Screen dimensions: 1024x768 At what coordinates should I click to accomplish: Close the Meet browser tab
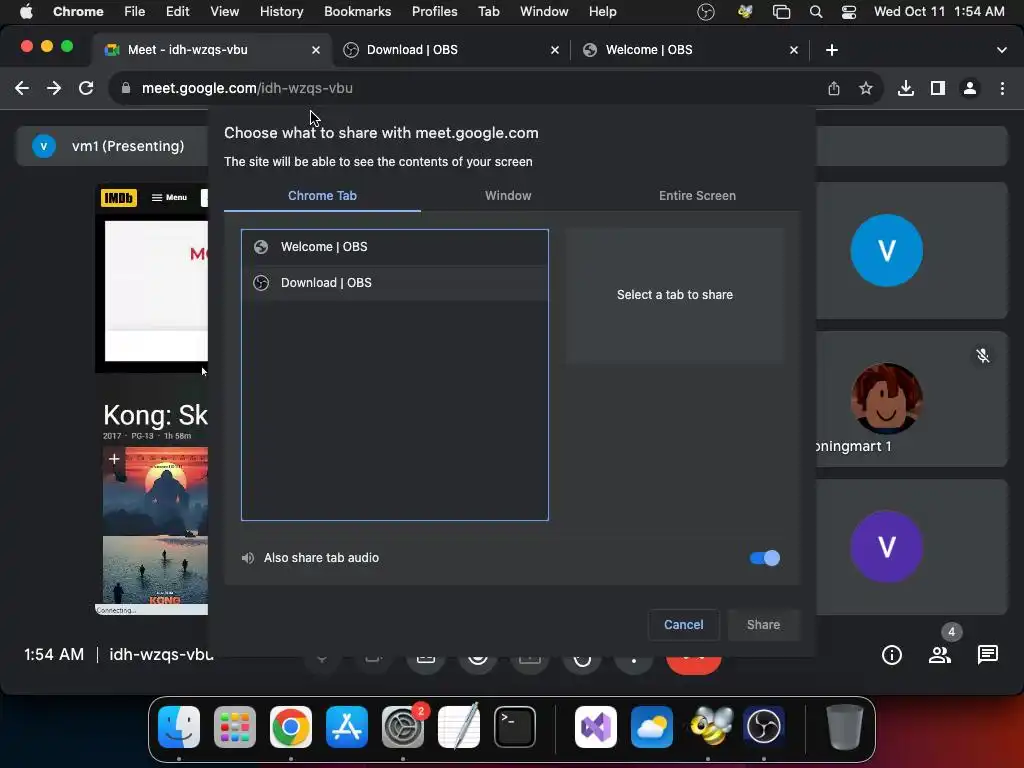pyautogui.click(x=316, y=50)
